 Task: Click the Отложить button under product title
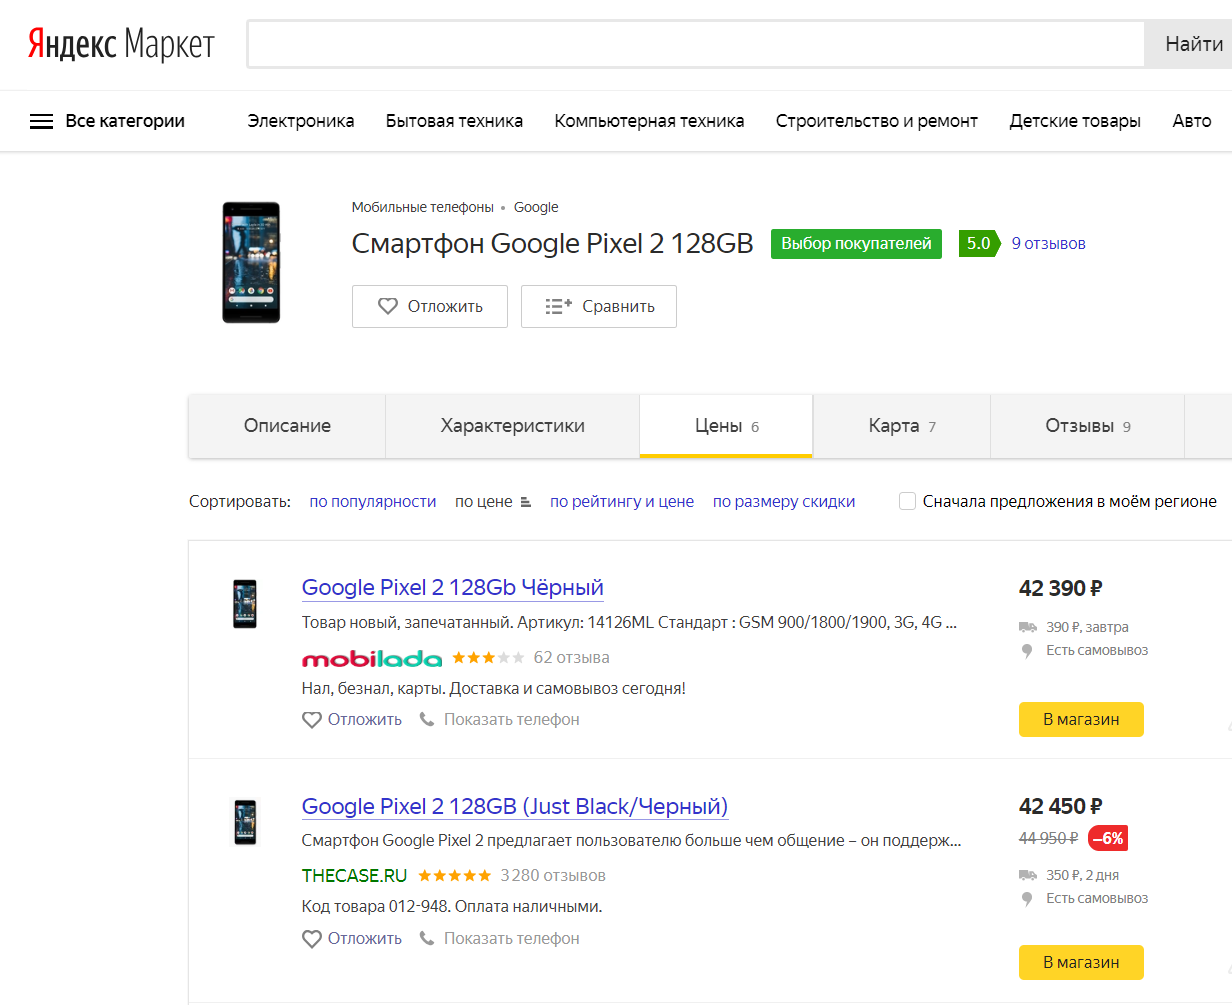coord(429,306)
